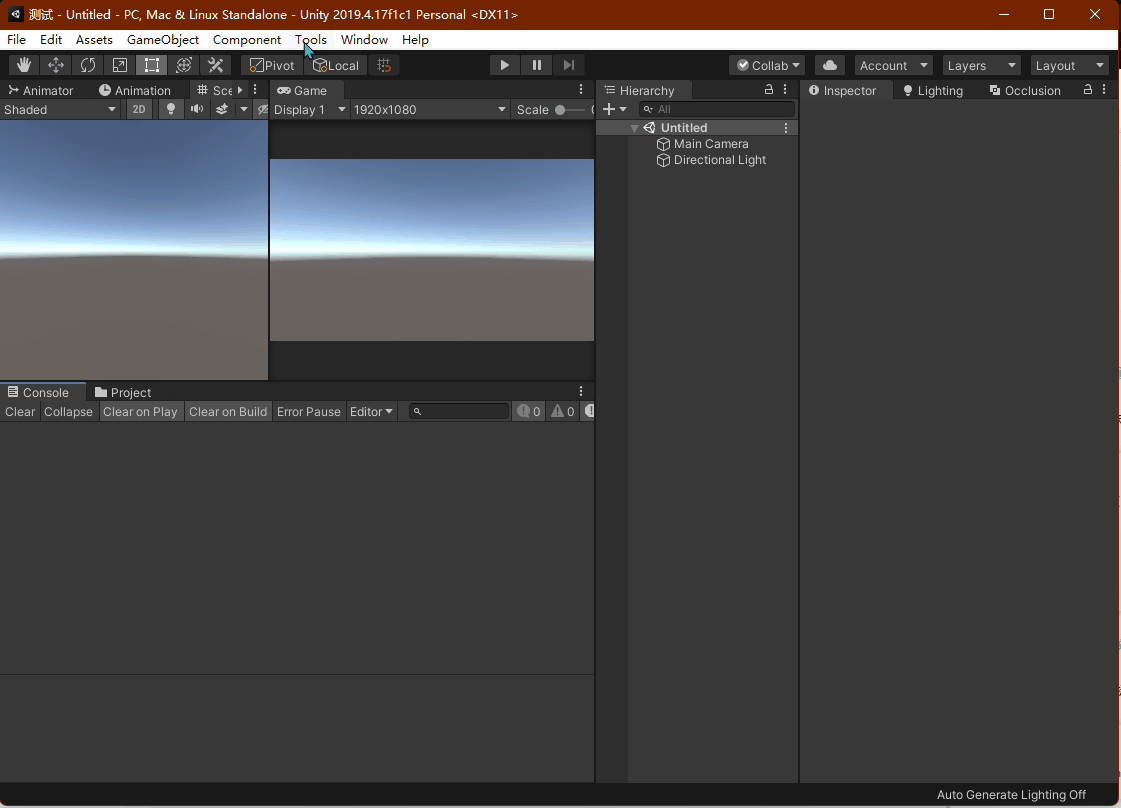Show more tabs with the arrow beside Scene
The width and height of the screenshot is (1121, 808).
coord(240,90)
